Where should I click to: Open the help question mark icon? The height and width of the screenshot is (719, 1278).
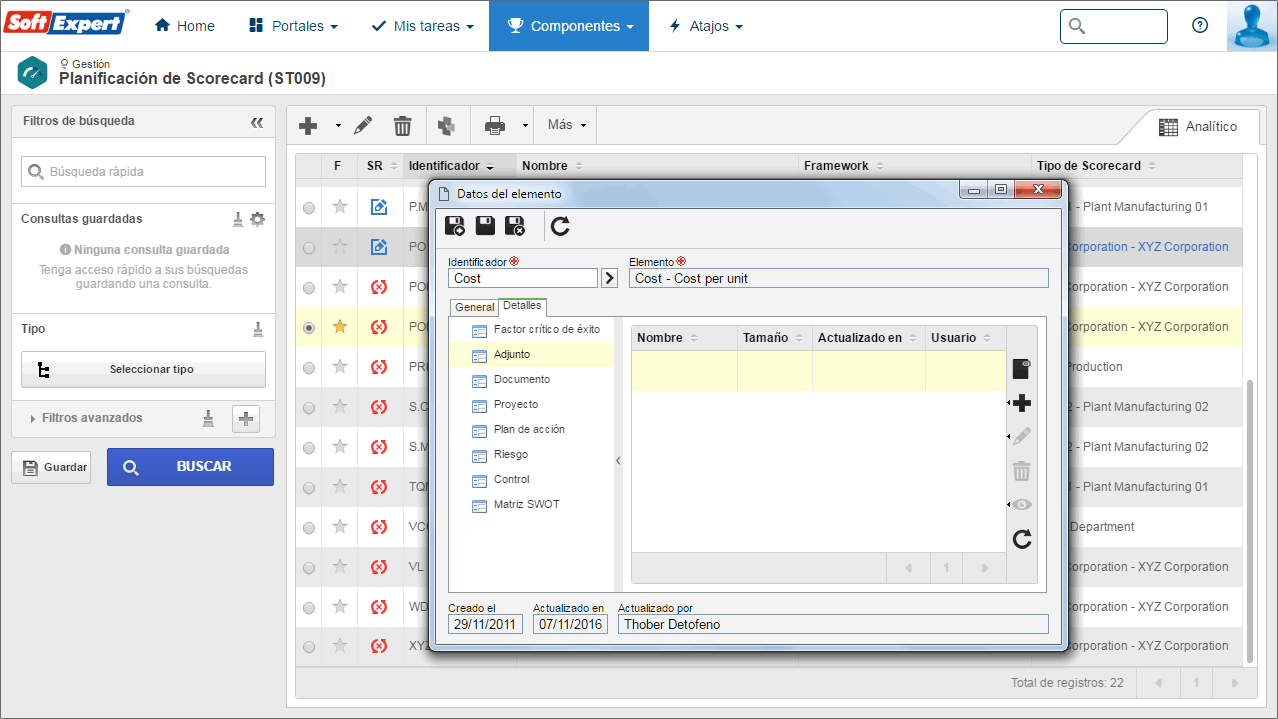coord(1200,26)
